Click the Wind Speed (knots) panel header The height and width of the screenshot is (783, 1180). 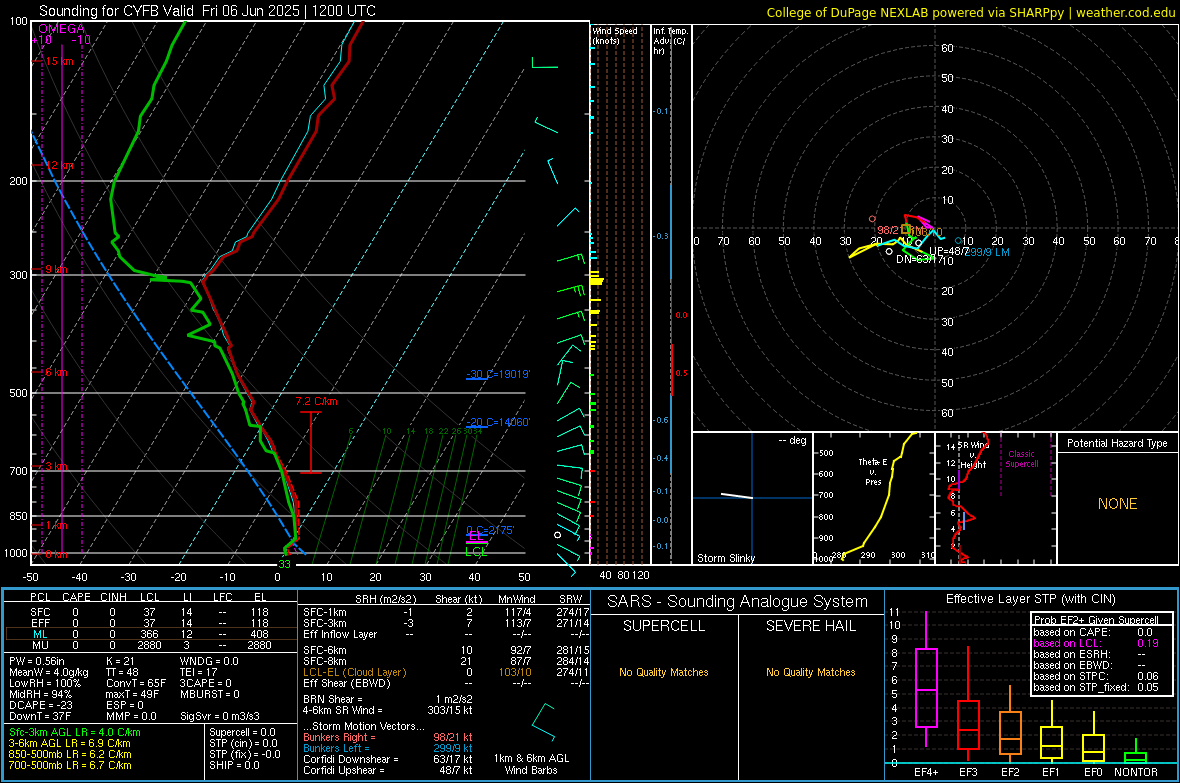pyautogui.click(x=615, y=35)
